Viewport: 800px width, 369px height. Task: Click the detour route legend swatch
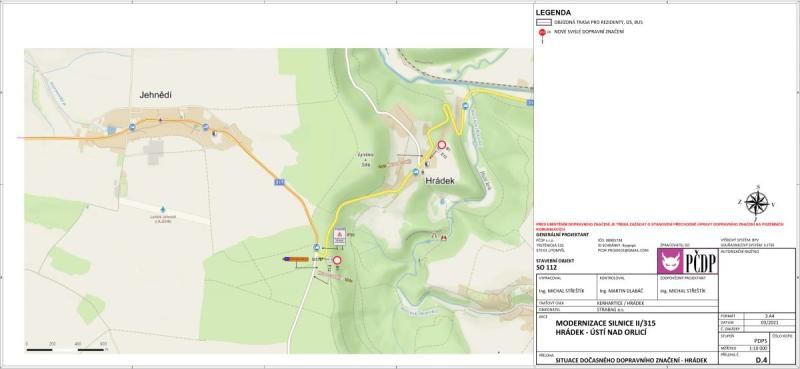pos(543,22)
